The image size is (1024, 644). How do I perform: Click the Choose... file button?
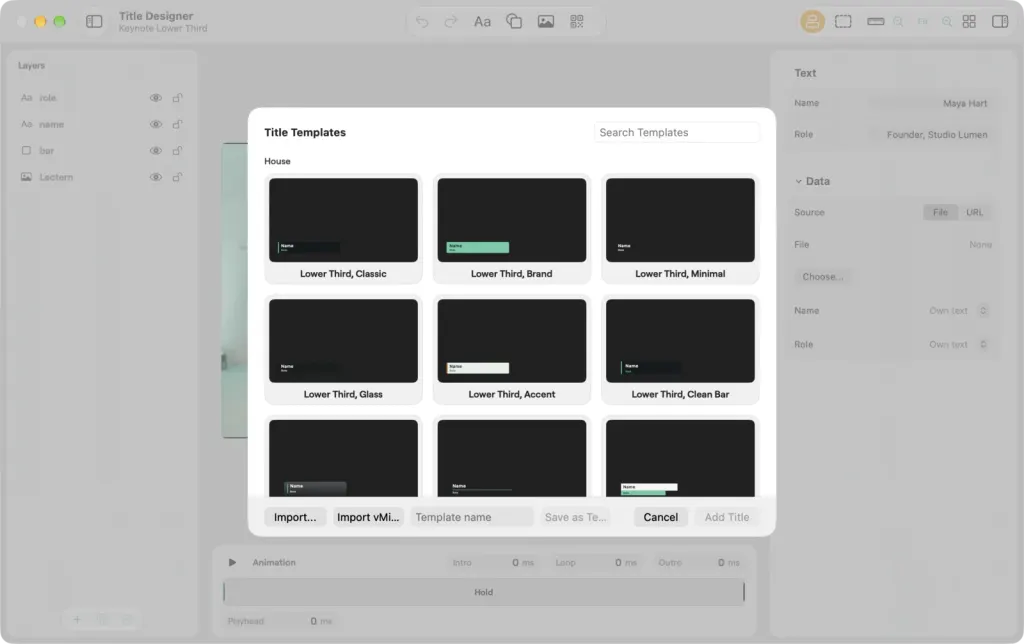coord(823,277)
